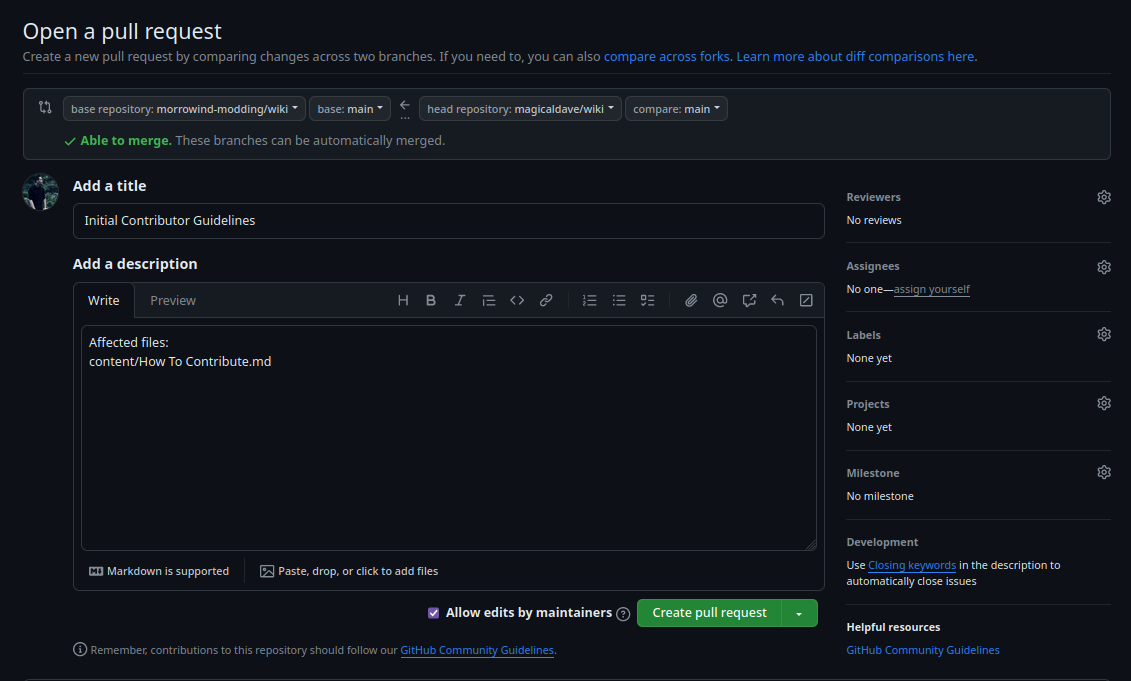The height and width of the screenshot is (681, 1131).
Task: Click the 'No reviews' text
Action: 873,220
